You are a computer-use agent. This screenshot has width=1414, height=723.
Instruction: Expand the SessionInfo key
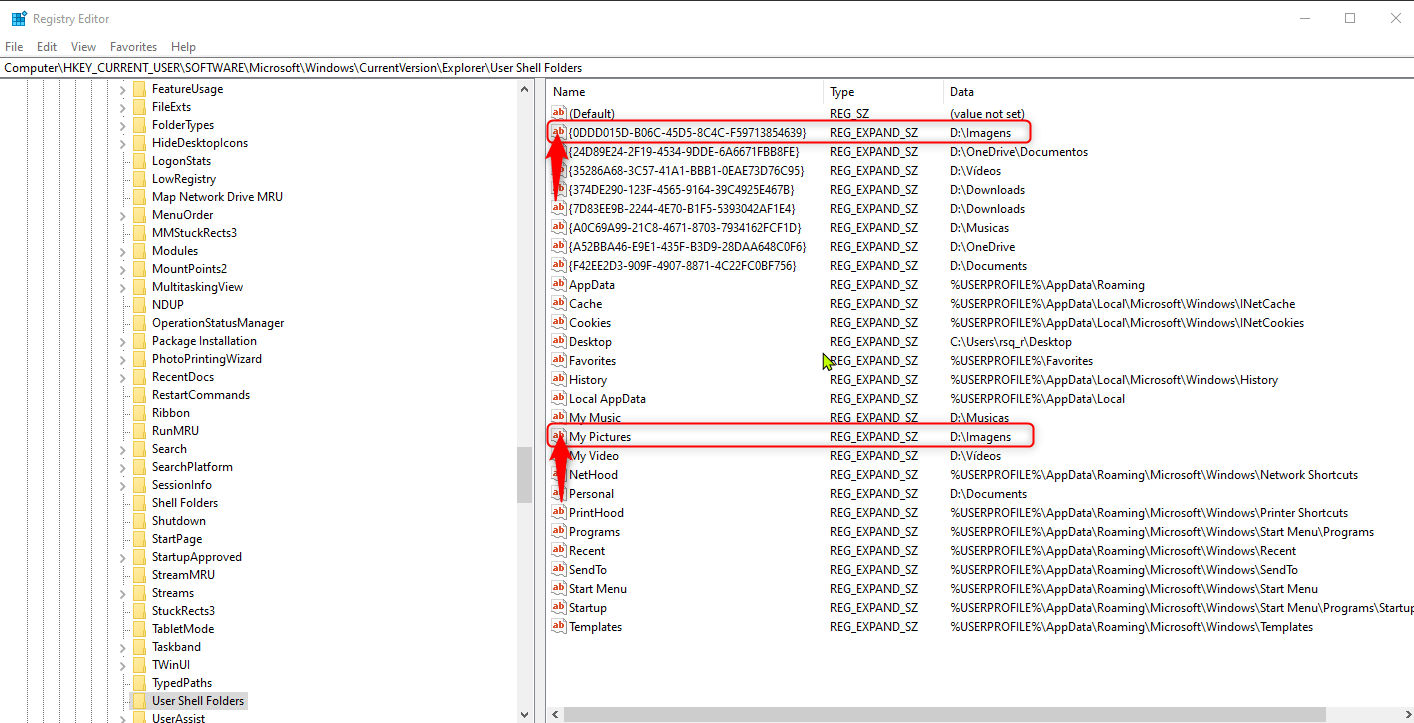[122, 485]
